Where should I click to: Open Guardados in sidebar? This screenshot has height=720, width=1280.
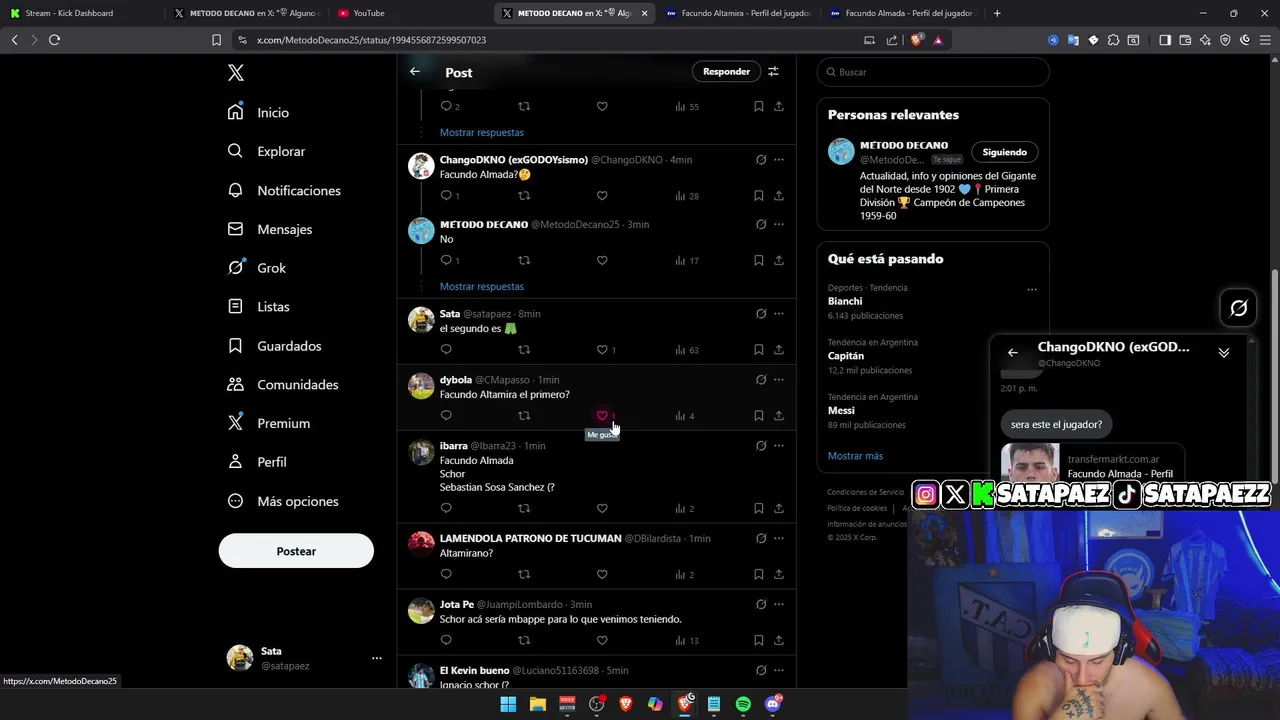274,346
